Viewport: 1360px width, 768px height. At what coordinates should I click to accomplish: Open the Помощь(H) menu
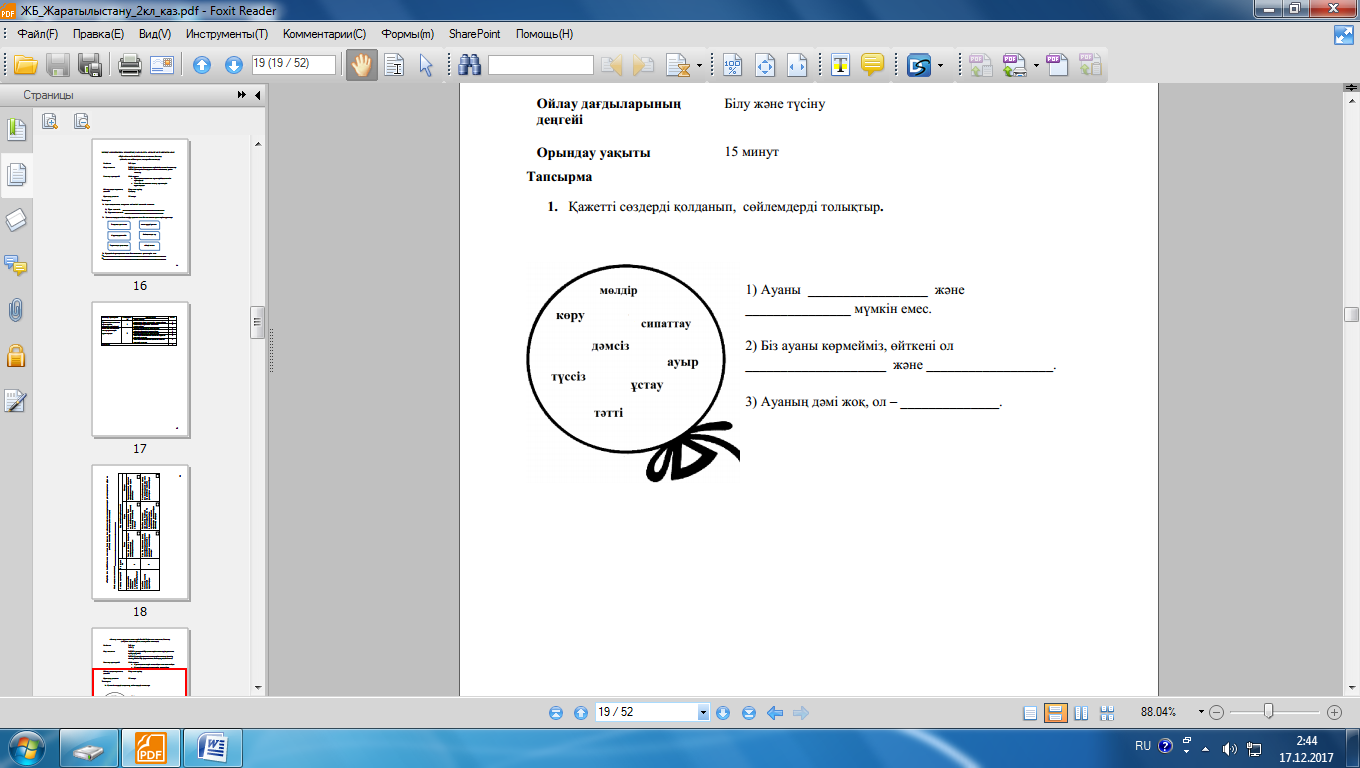click(544, 34)
